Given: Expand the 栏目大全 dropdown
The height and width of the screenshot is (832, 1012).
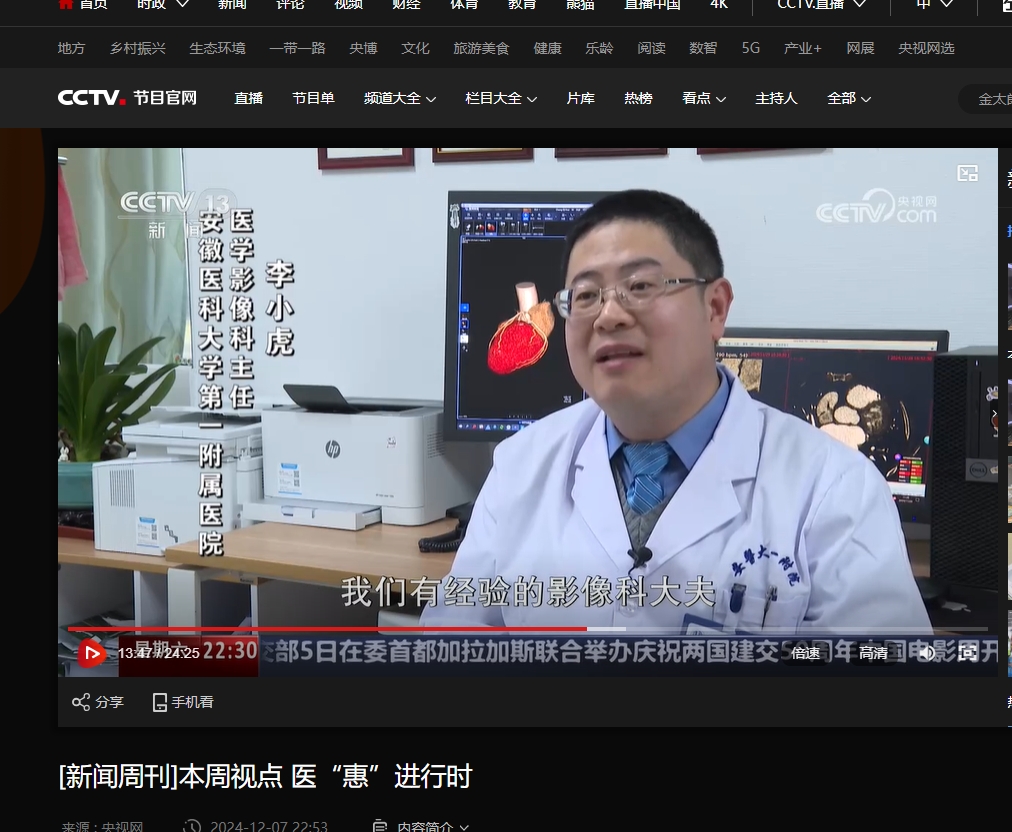Looking at the screenshot, I should (501, 98).
